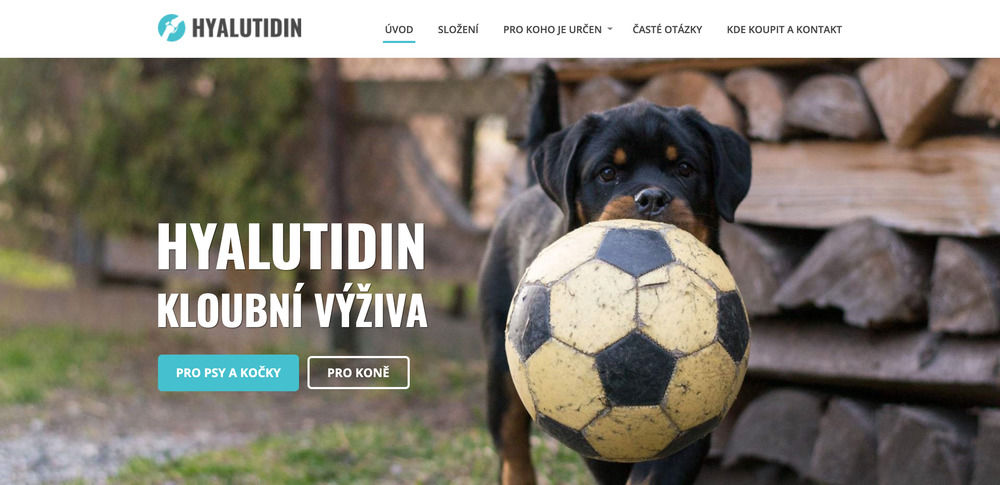Viewport: 1000px width, 485px height.
Task: Go to the SLOŽENÍ menu item
Action: [x=458, y=29]
